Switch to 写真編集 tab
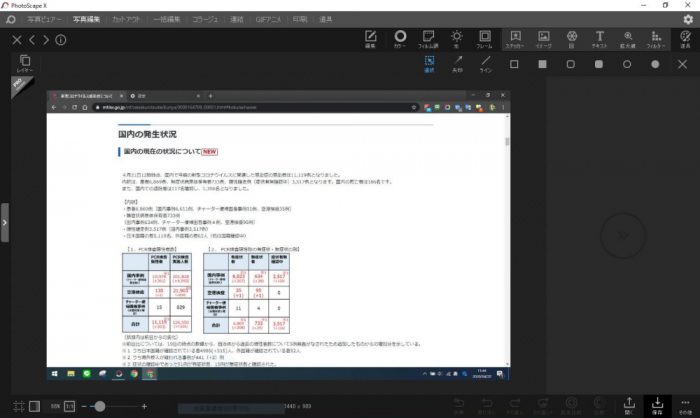This screenshot has width=700, height=418. (x=87, y=20)
